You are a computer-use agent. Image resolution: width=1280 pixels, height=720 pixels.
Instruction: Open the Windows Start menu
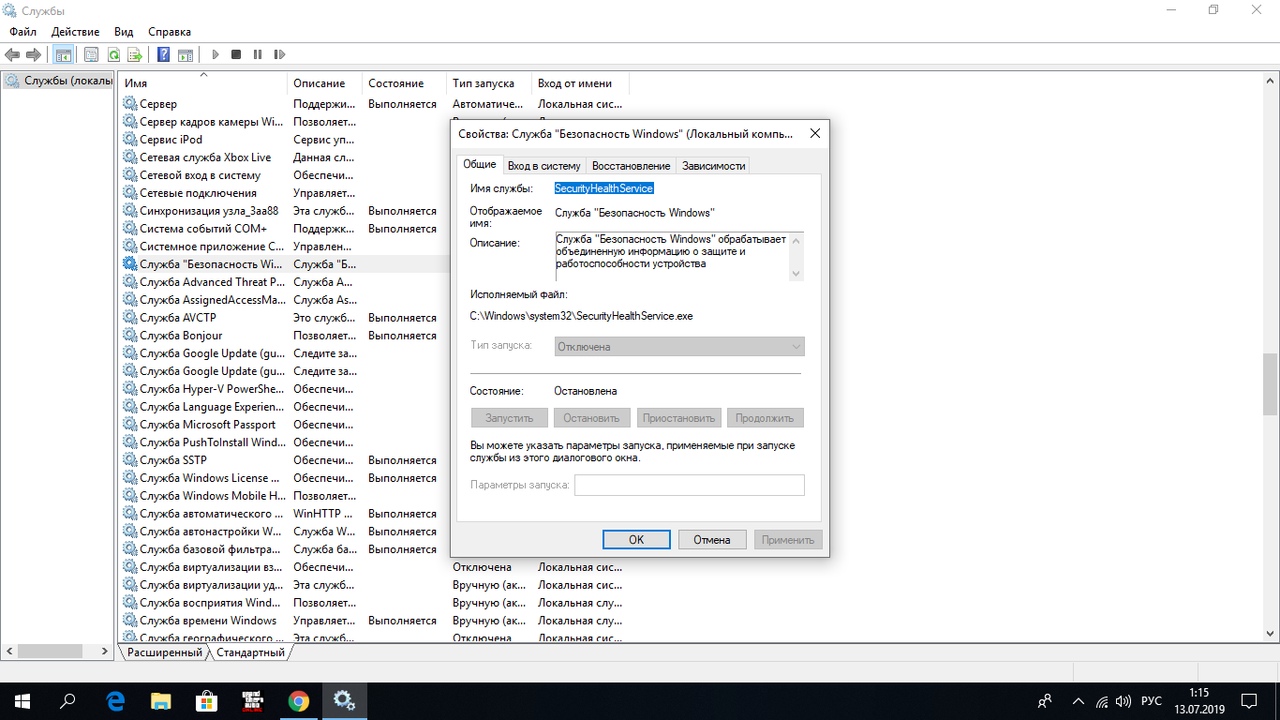pyautogui.click(x=22, y=701)
